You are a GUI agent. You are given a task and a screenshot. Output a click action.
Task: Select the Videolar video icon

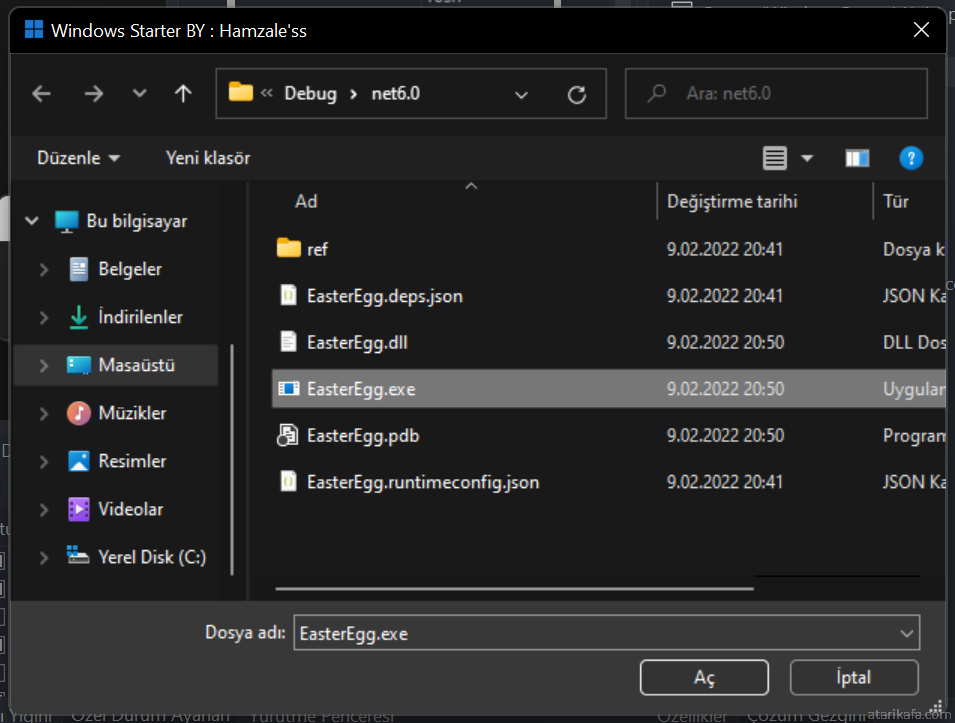click(x=79, y=509)
